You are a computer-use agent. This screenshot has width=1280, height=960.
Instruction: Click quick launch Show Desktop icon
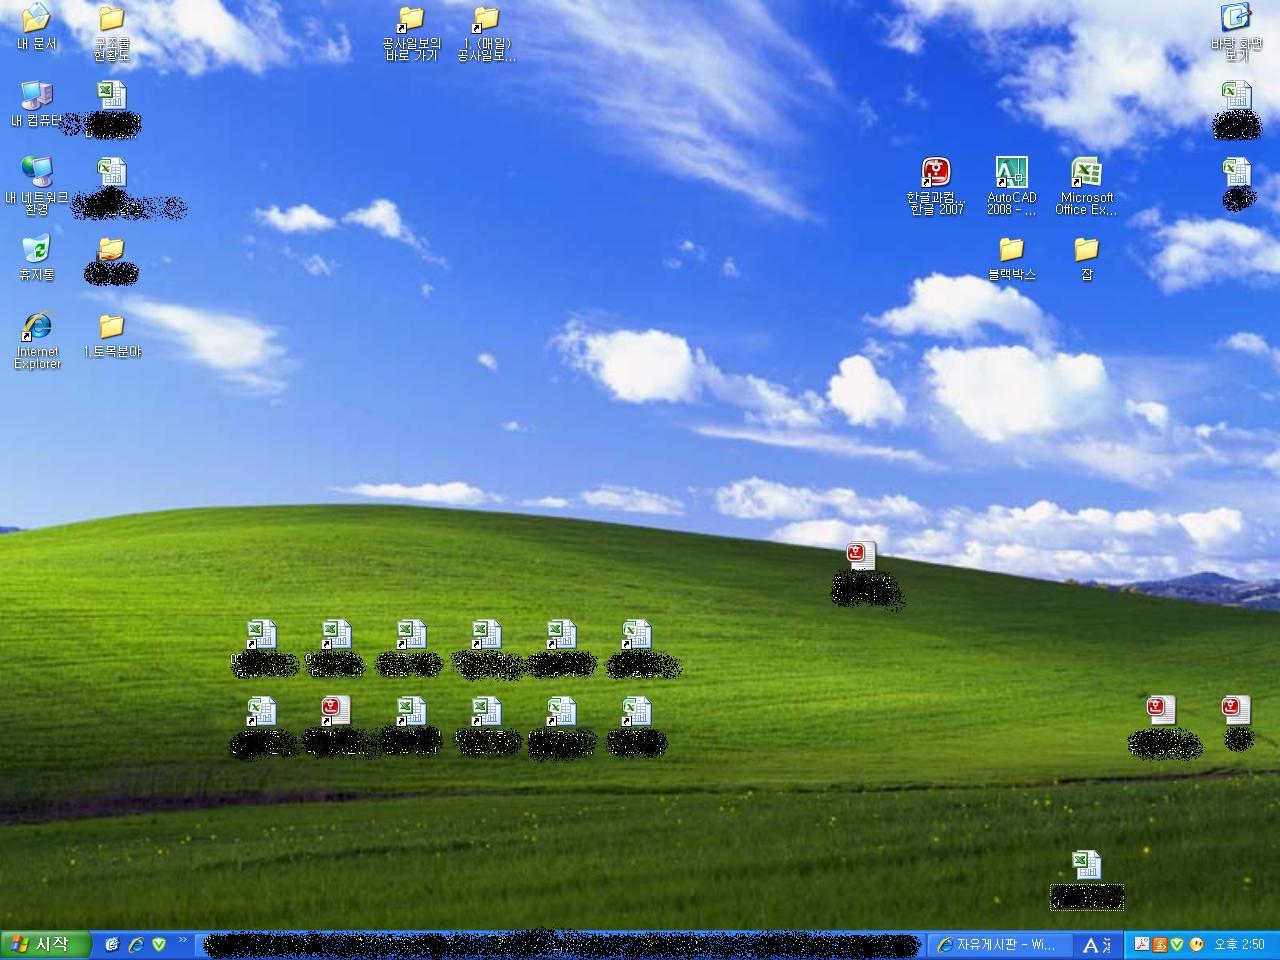point(112,944)
